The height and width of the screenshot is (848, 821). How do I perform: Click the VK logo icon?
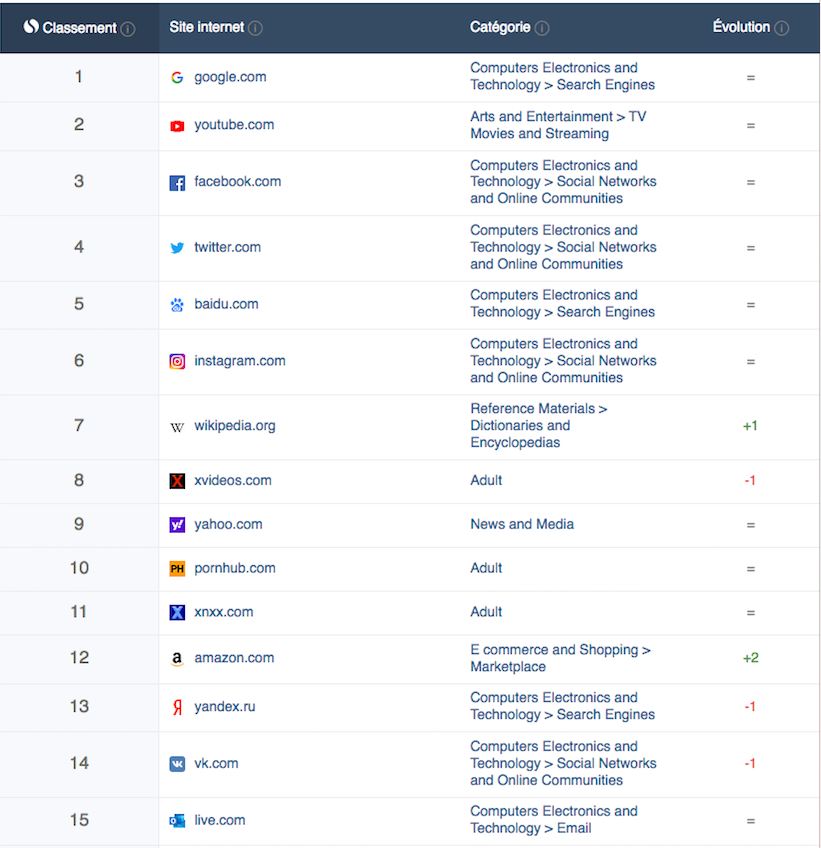click(177, 764)
